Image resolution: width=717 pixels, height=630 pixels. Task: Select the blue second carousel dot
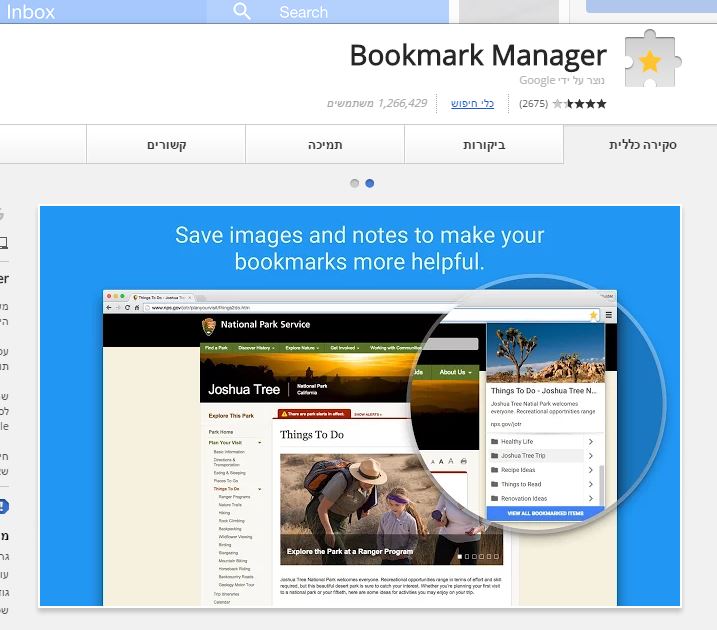coord(369,183)
